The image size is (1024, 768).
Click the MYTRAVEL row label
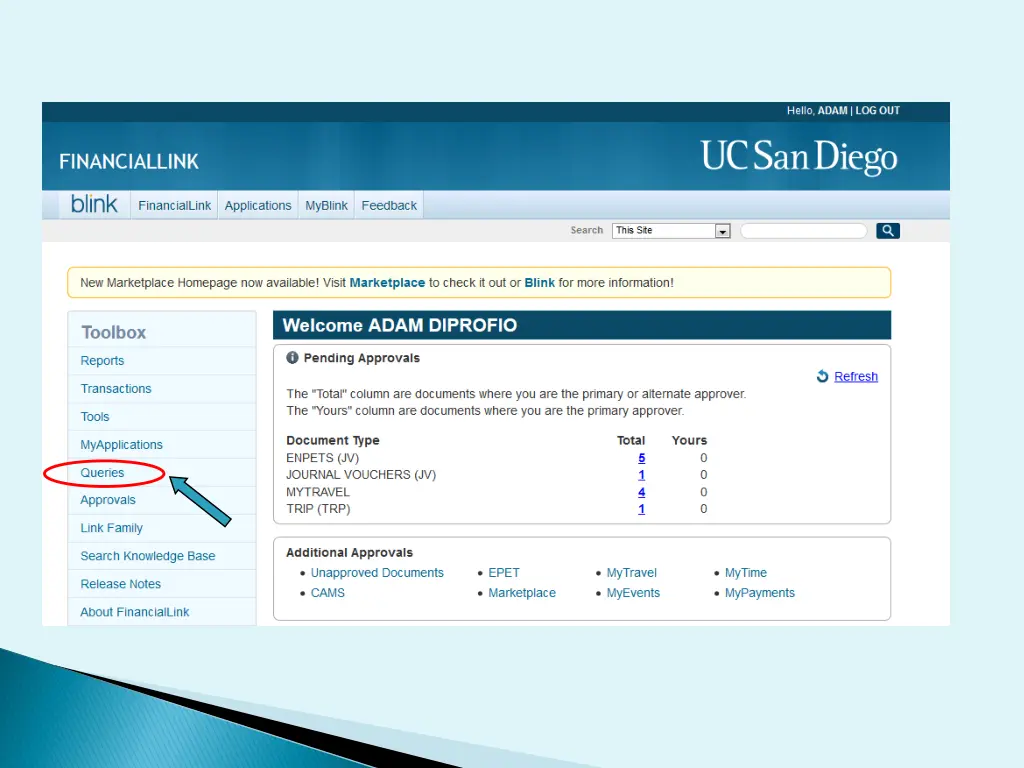click(x=318, y=492)
